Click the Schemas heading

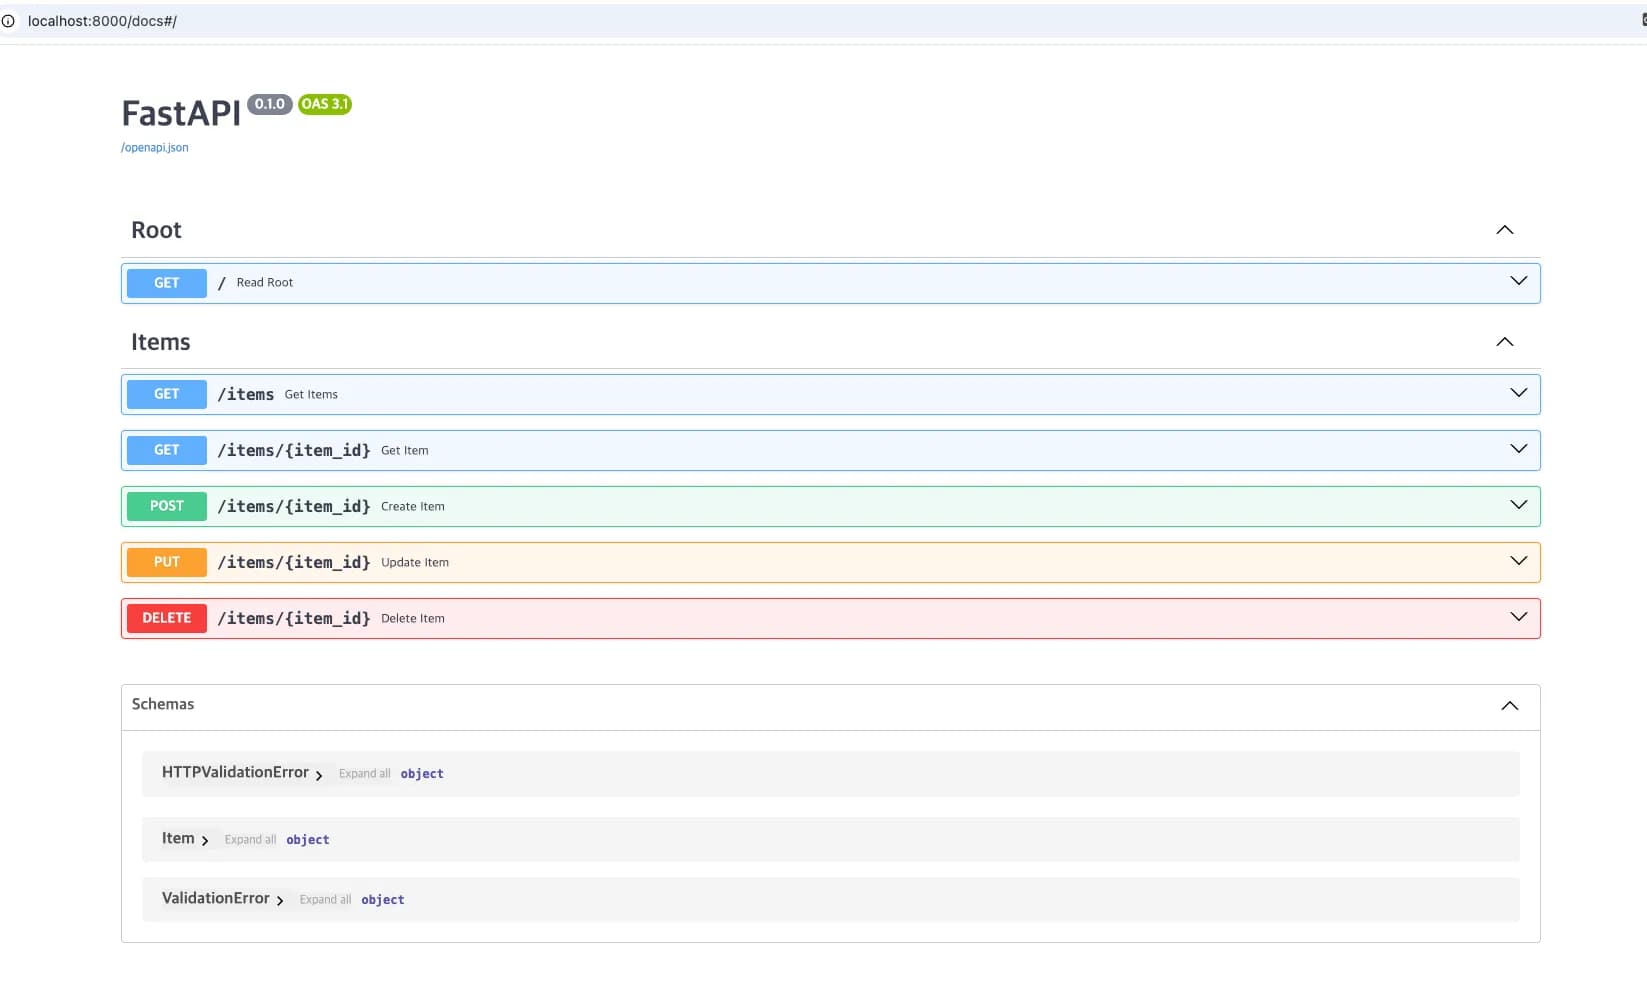point(163,705)
